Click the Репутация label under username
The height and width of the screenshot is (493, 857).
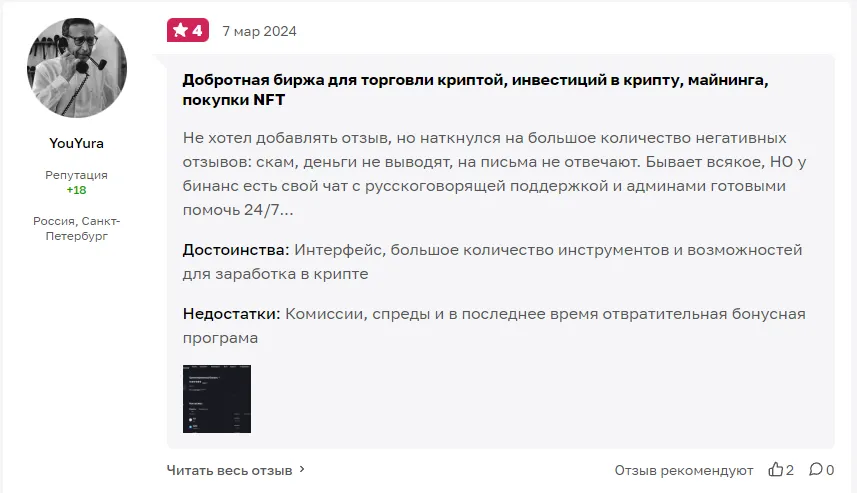77,175
